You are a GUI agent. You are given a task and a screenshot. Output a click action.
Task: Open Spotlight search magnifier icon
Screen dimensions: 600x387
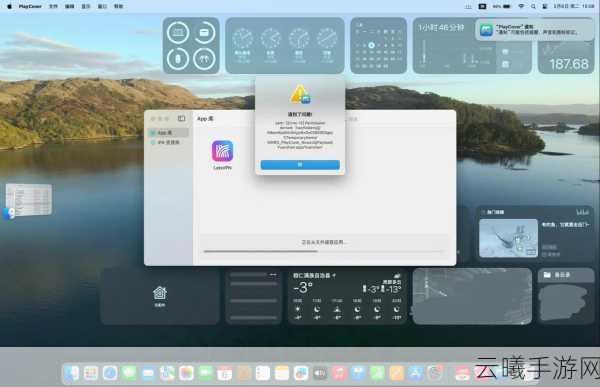tap(533, 6)
